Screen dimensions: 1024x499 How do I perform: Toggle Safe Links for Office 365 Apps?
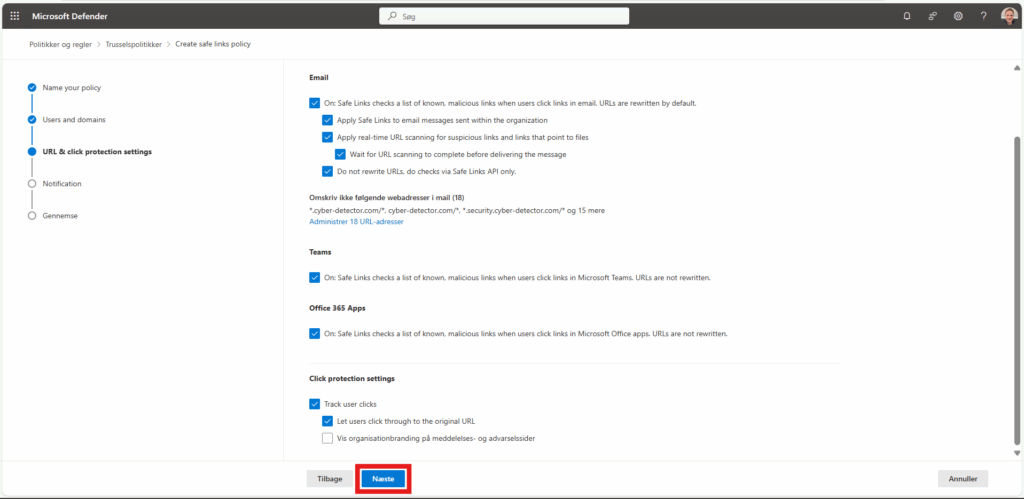click(315, 334)
